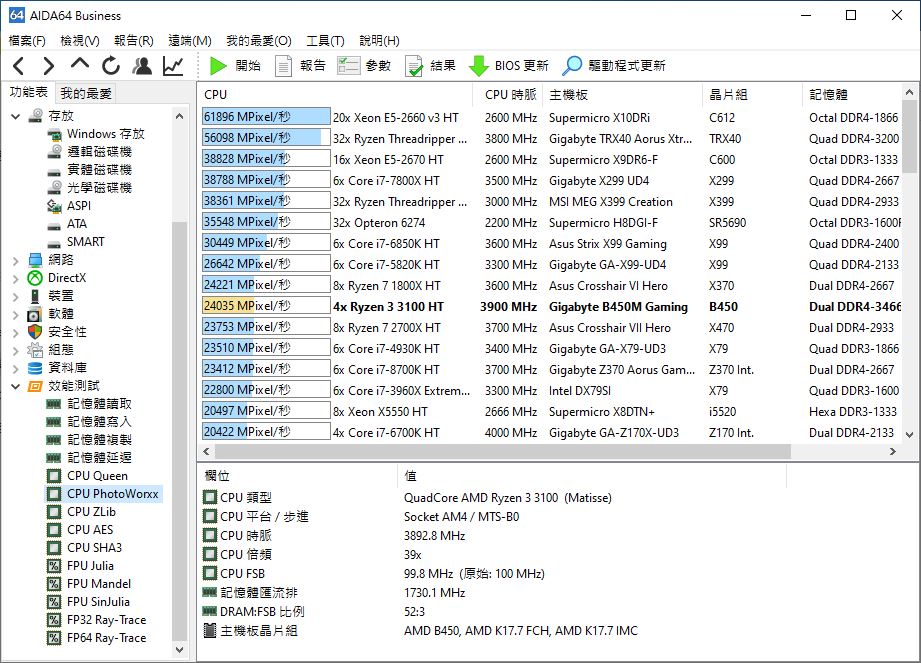Click the green BIOS 更新 download arrow

coord(478,66)
